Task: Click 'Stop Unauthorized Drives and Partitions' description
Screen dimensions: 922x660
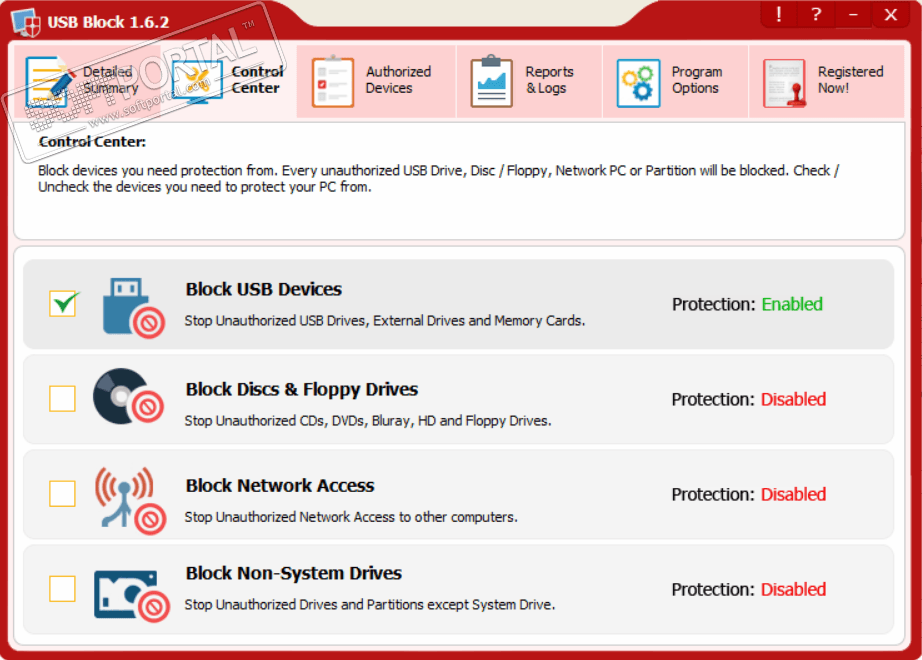Action: pyautogui.click(x=370, y=605)
